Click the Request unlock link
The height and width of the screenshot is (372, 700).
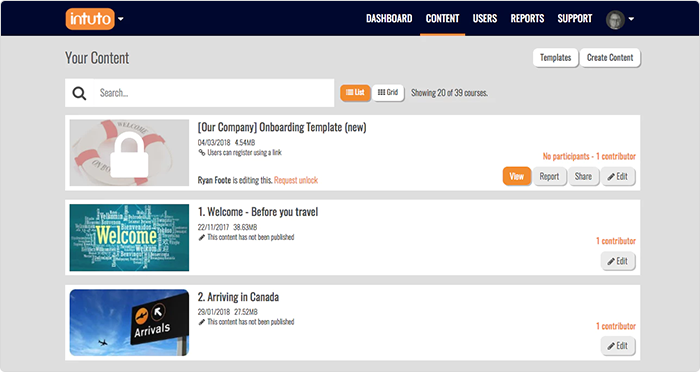coord(296,180)
